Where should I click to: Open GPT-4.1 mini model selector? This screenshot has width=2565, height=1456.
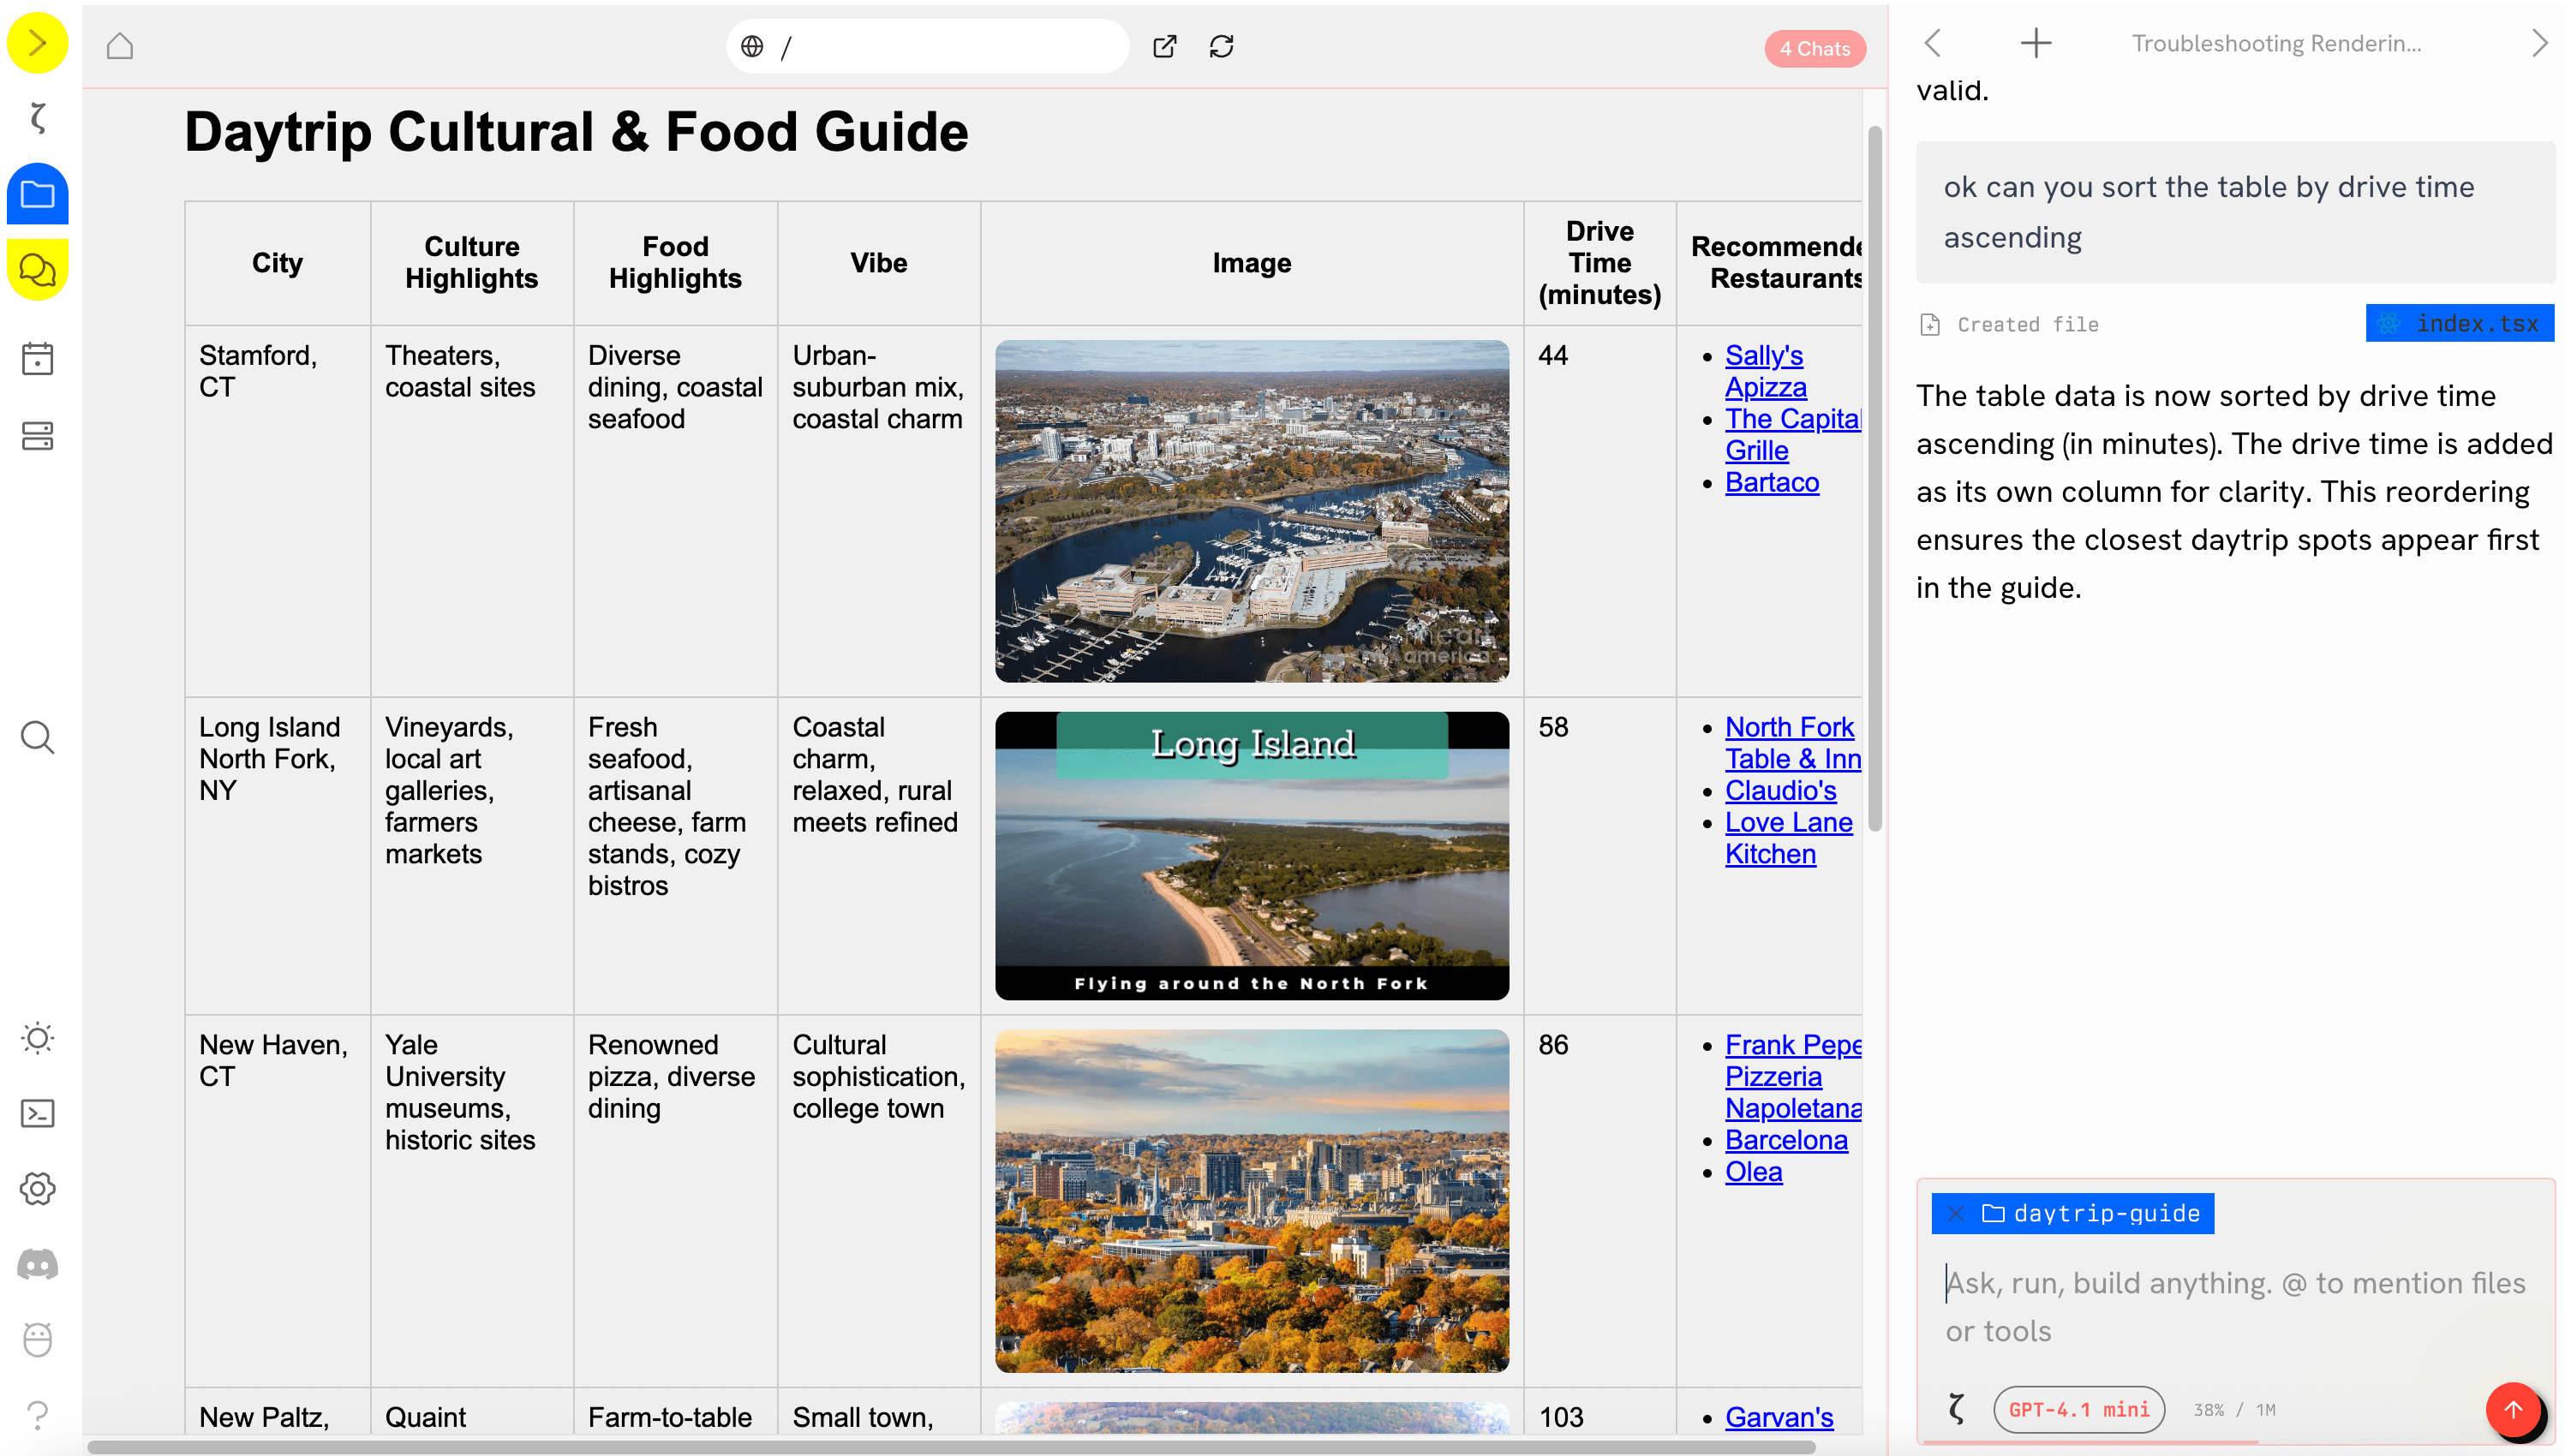[x=2078, y=1409]
